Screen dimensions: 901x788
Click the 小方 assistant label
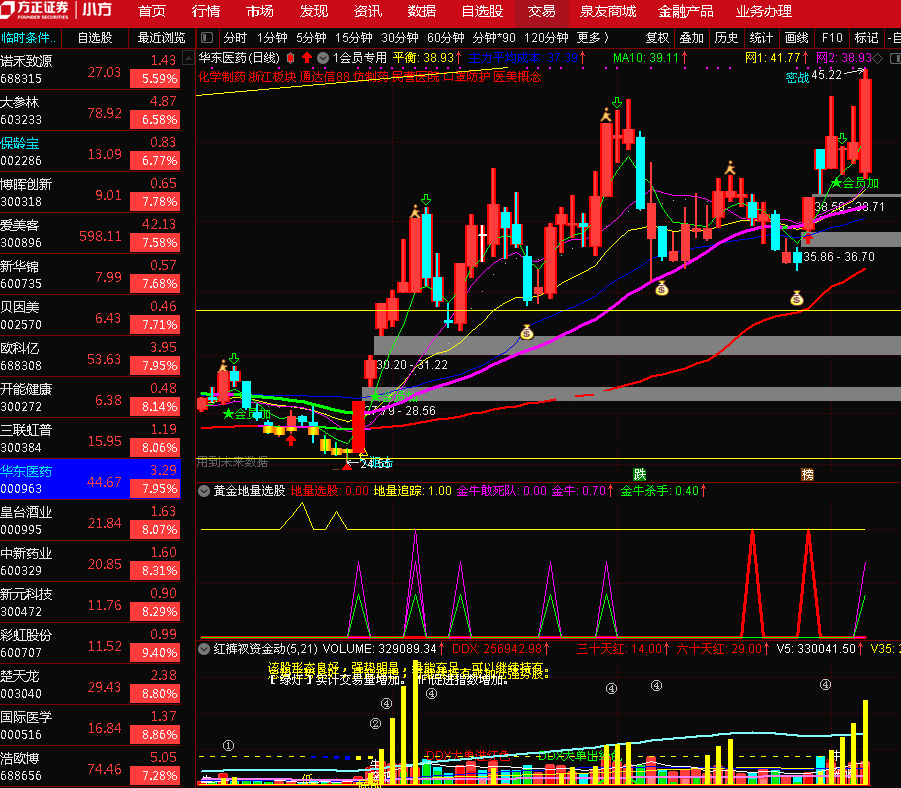coord(97,10)
